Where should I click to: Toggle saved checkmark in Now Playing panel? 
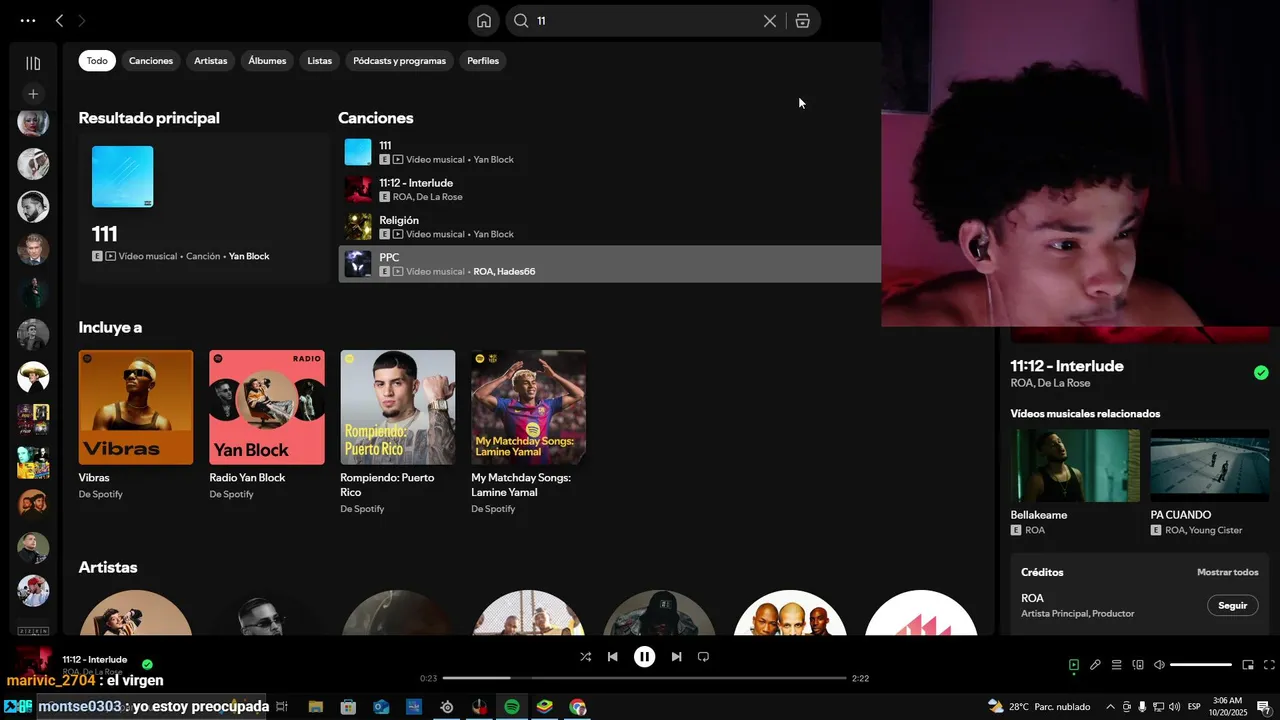[1261, 373]
